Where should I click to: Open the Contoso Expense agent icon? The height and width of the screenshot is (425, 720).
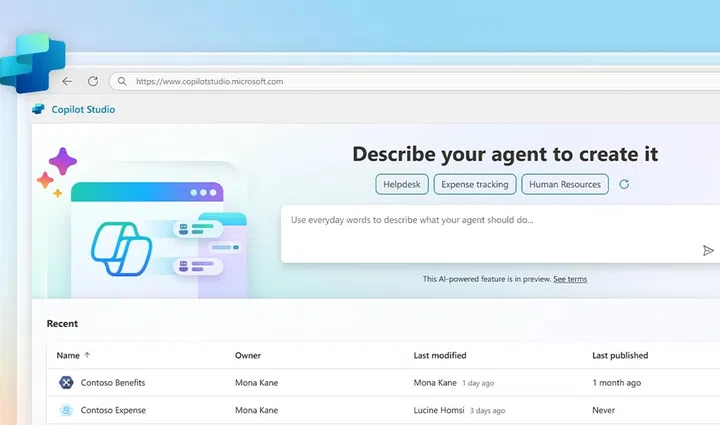click(x=66, y=410)
